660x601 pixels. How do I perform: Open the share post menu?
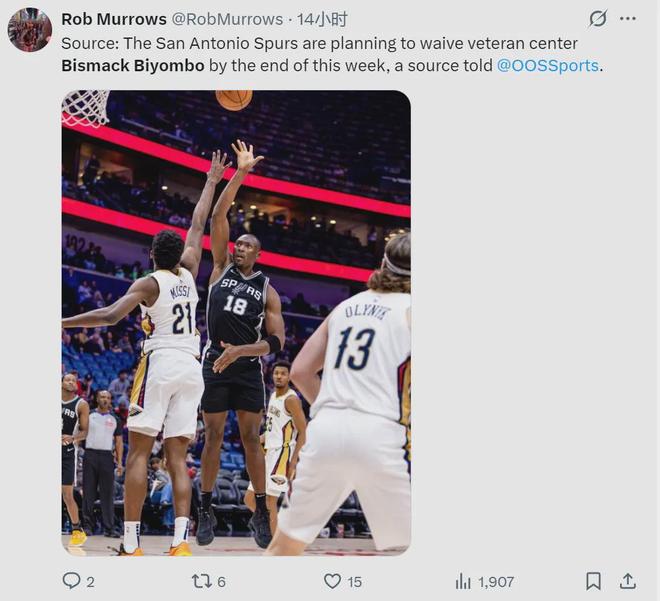pyautogui.click(x=628, y=581)
